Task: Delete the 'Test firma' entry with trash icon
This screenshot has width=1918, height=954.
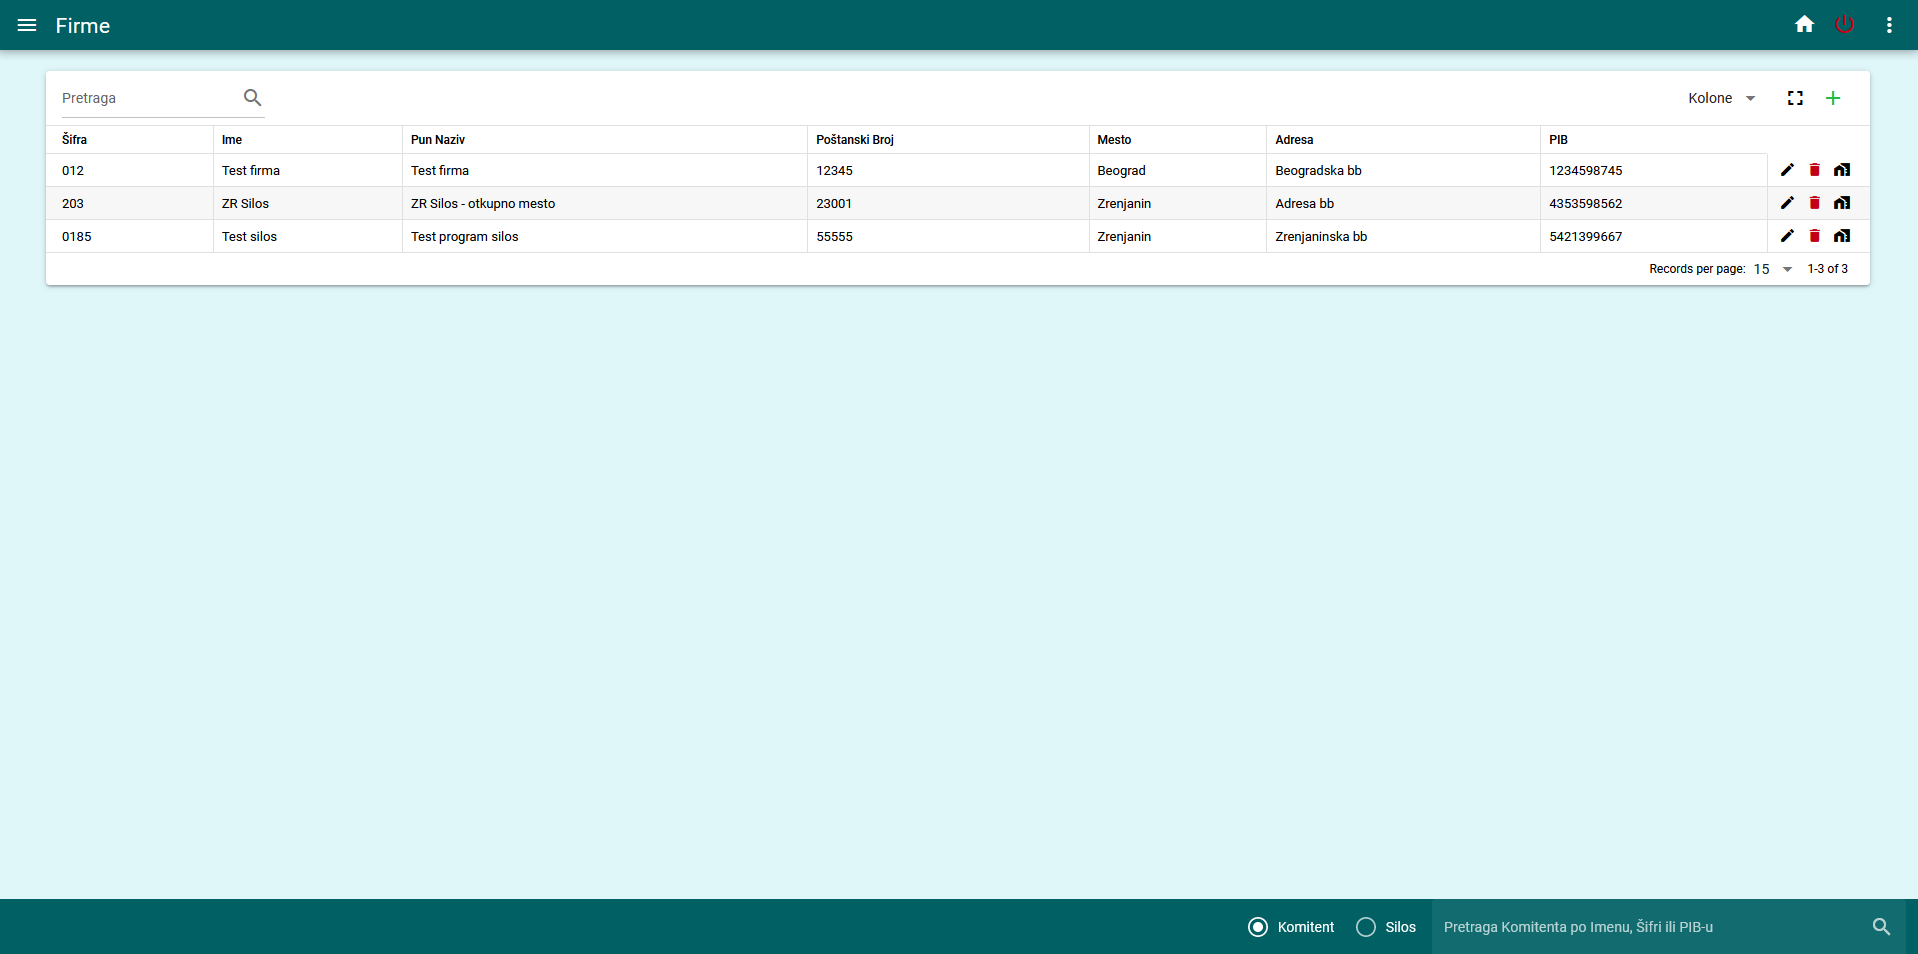Action: tap(1815, 170)
